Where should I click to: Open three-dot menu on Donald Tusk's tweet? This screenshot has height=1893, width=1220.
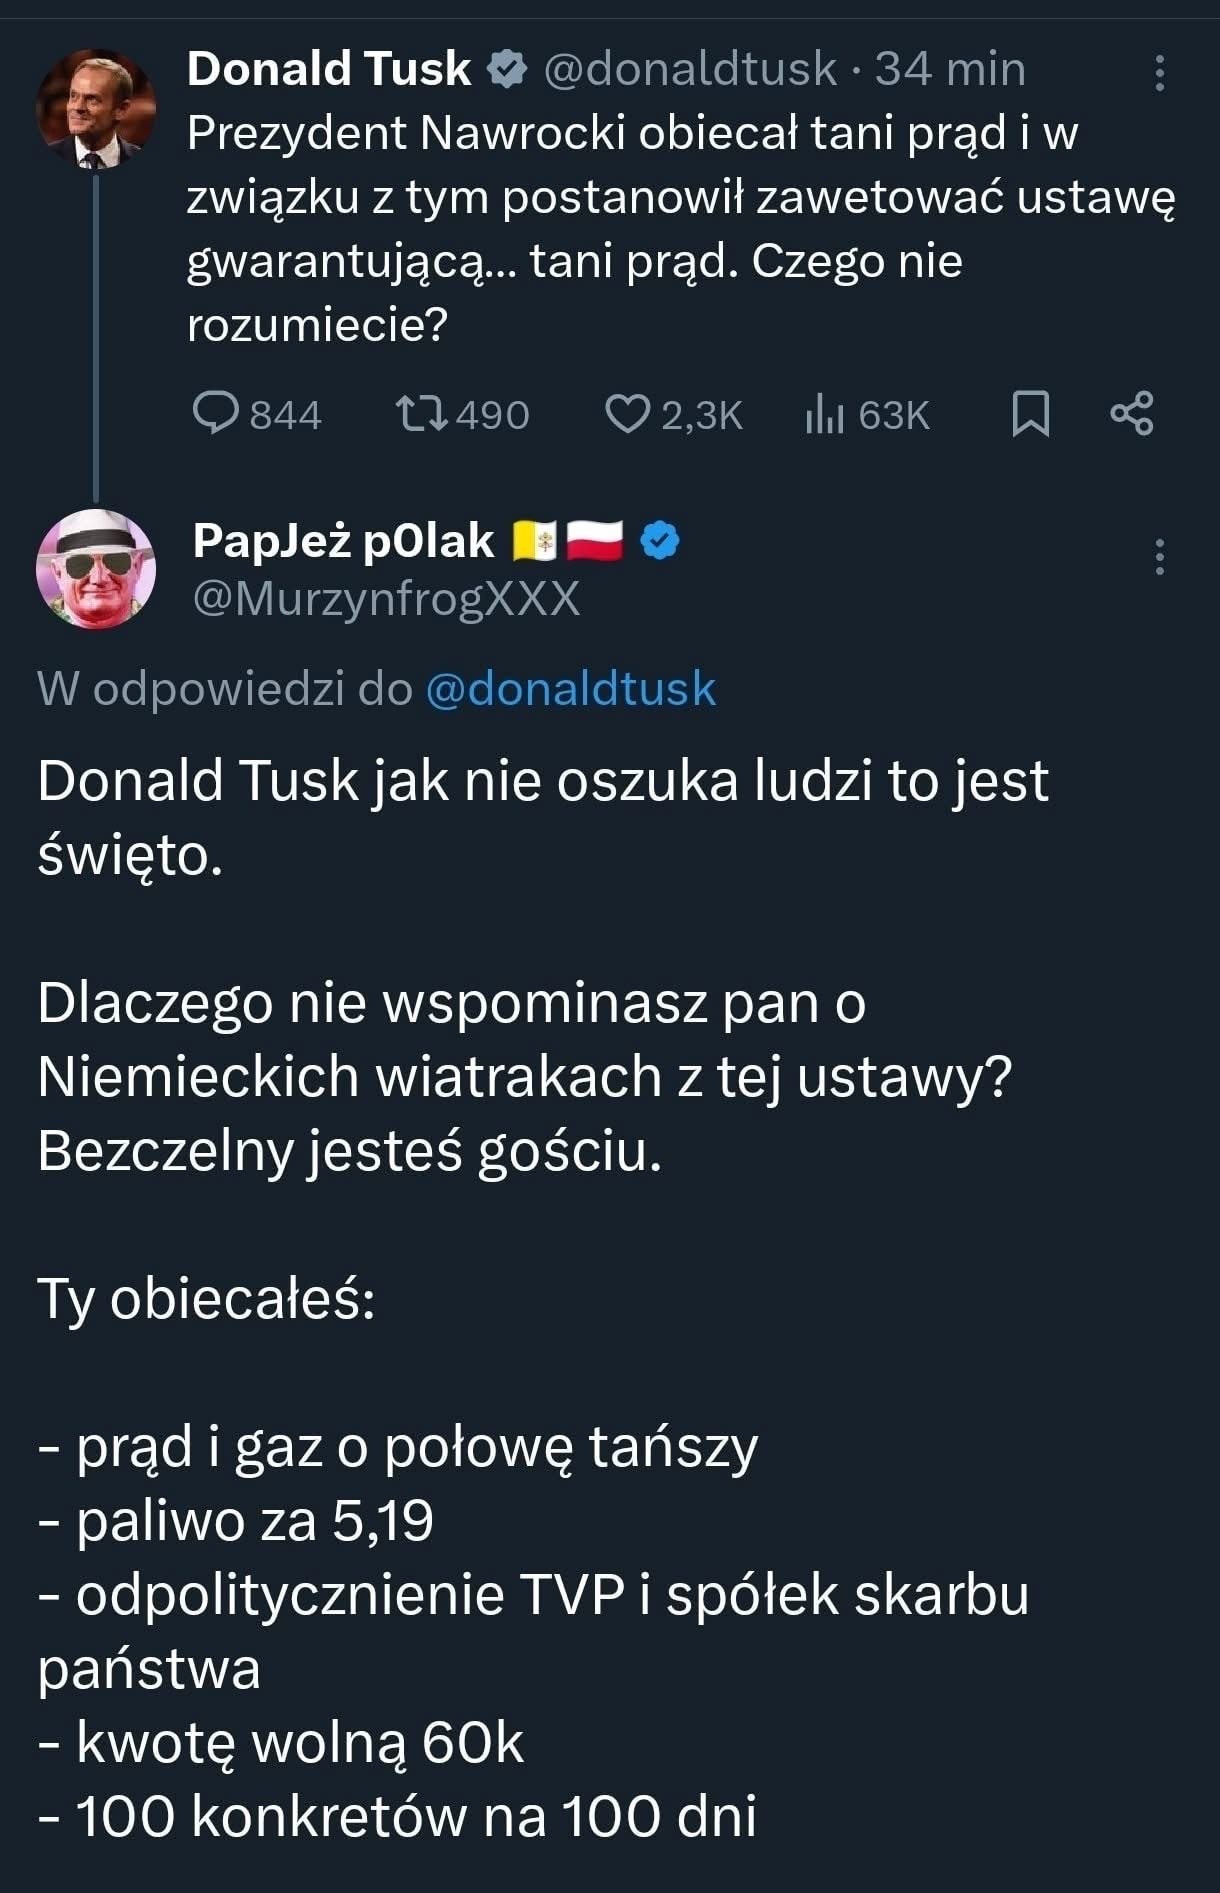pyautogui.click(x=1160, y=73)
